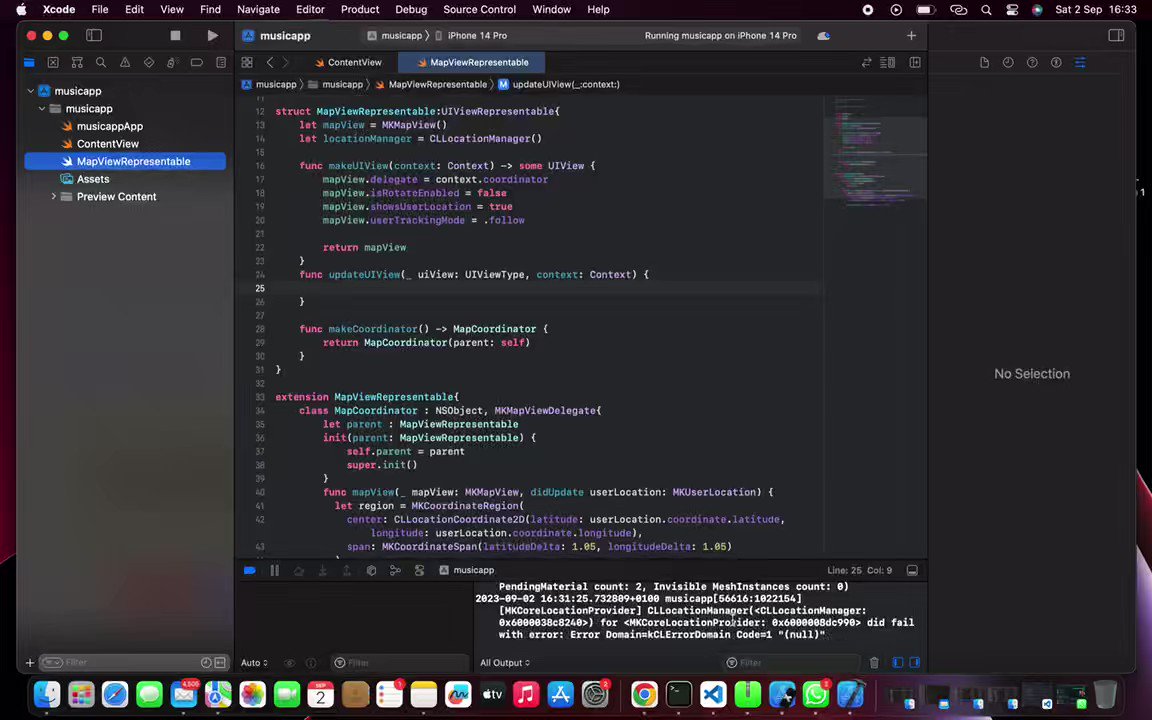
Task: Open the musicapp scheme selector
Action: click(395, 35)
